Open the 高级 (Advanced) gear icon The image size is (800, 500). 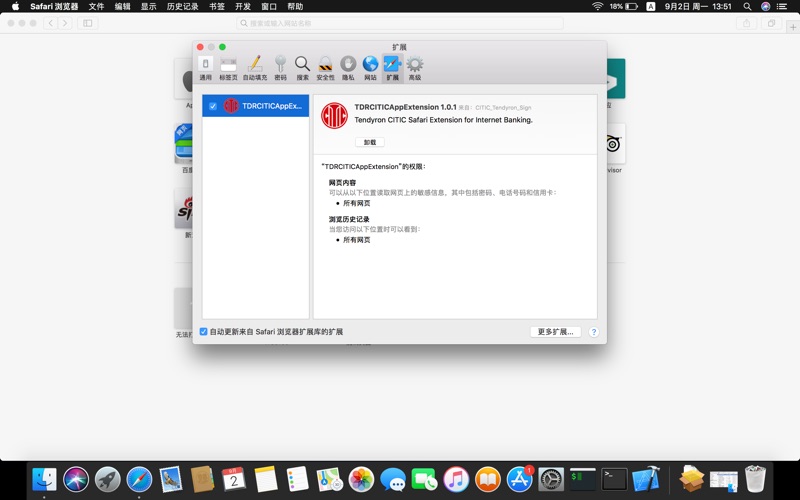click(x=414, y=66)
